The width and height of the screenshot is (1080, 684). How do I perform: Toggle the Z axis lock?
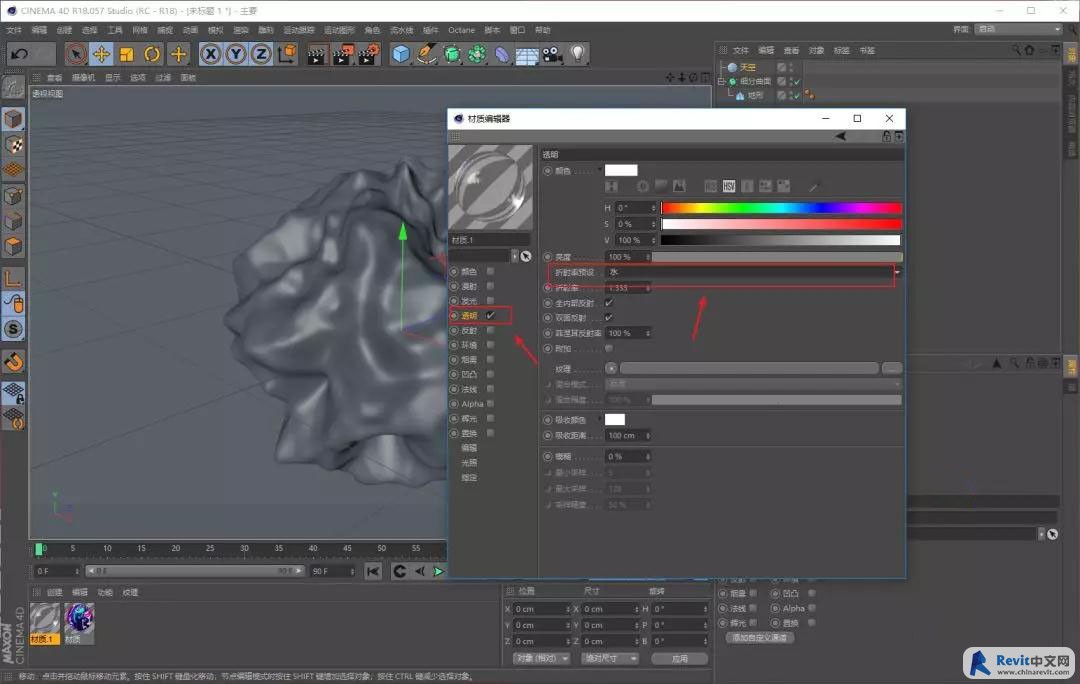(261, 54)
